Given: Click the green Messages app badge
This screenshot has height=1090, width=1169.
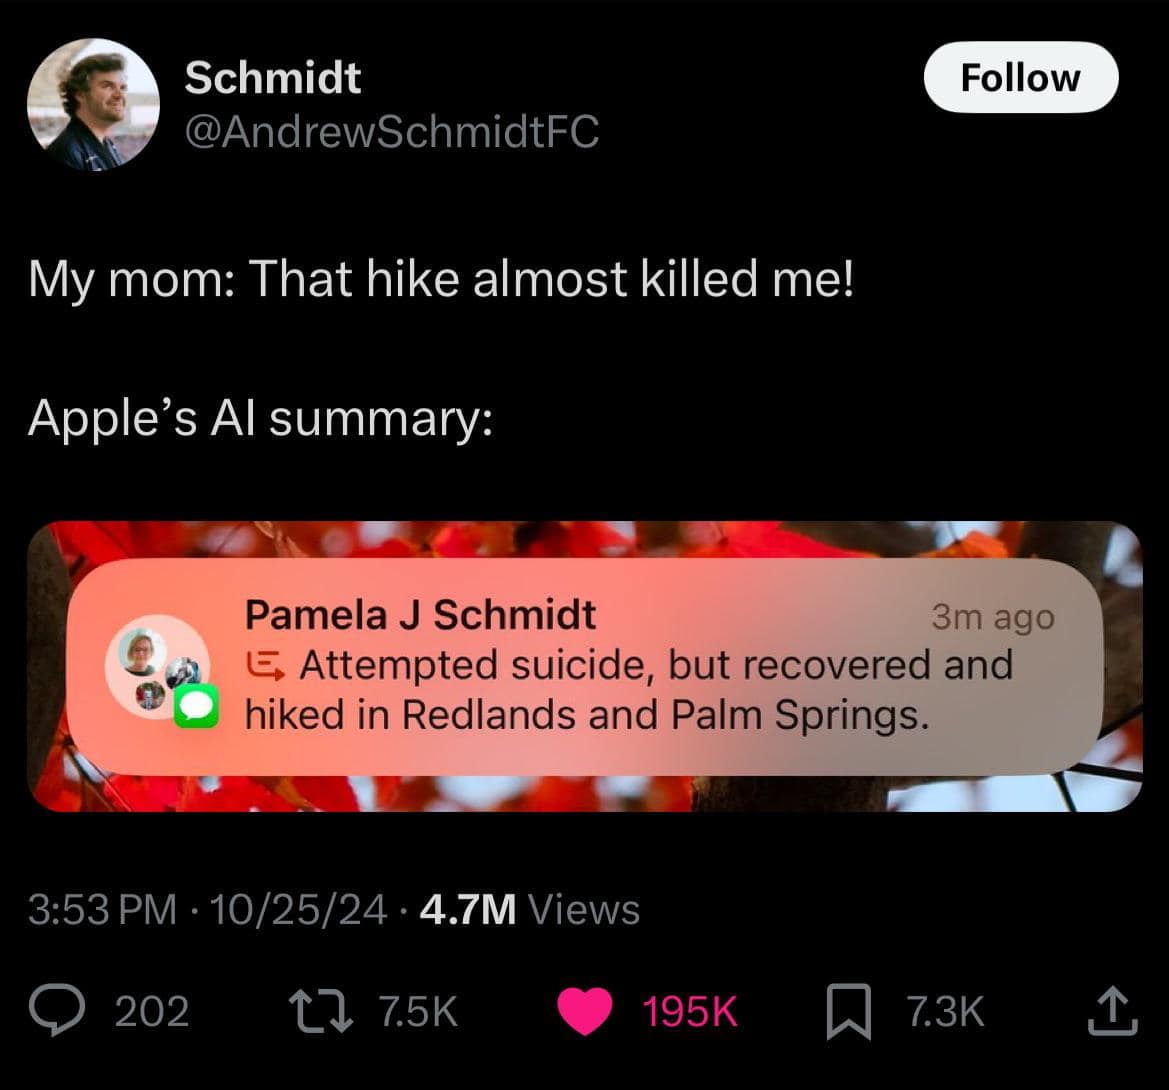Looking at the screenshot, I should click(196, 708).
